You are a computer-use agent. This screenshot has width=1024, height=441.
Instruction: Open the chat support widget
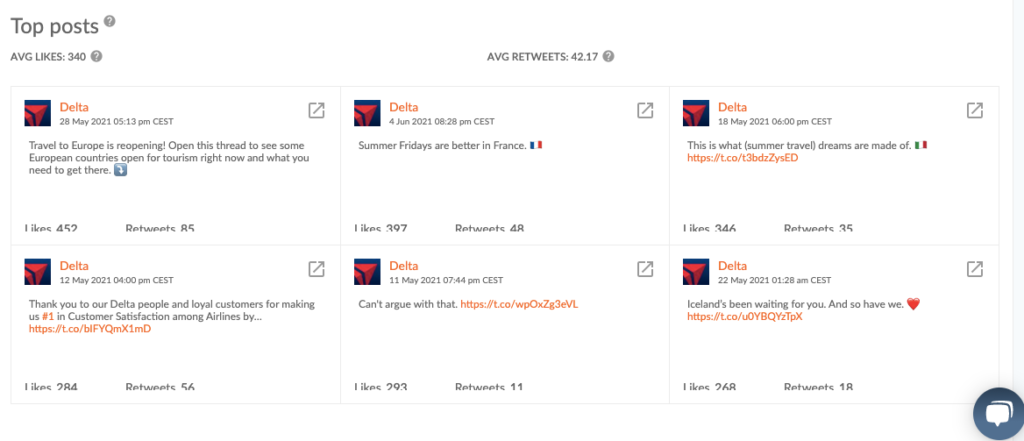click(998, 414)
